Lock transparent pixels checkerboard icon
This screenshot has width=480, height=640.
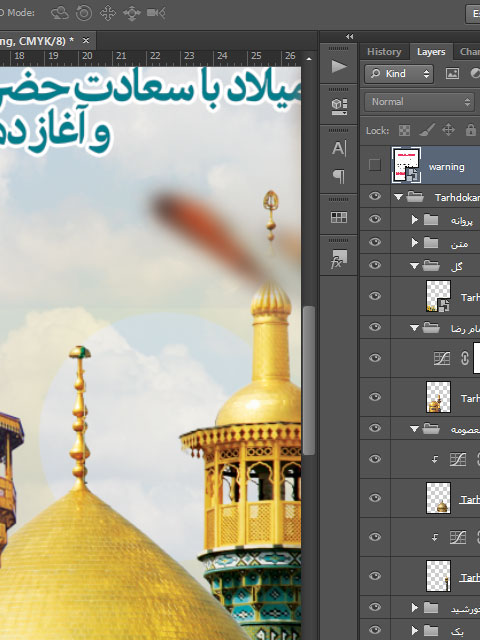pos(404,131)
